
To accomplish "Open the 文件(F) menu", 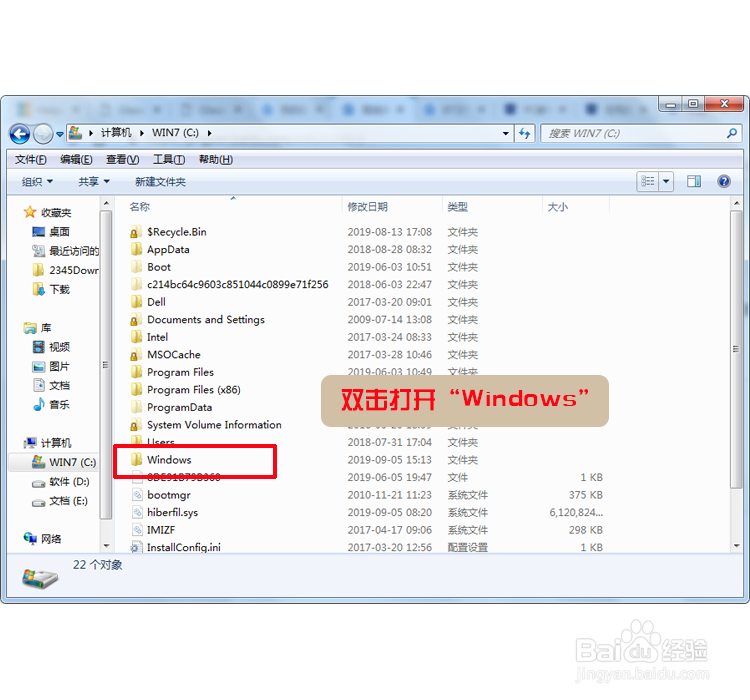I will coord(31,159).
